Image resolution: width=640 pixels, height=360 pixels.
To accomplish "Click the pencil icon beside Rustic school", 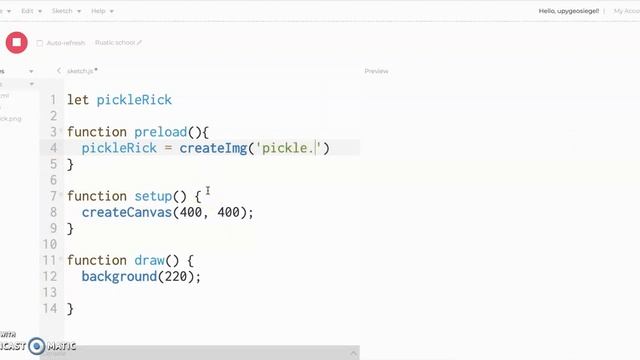I will click(x=139, y=42).
